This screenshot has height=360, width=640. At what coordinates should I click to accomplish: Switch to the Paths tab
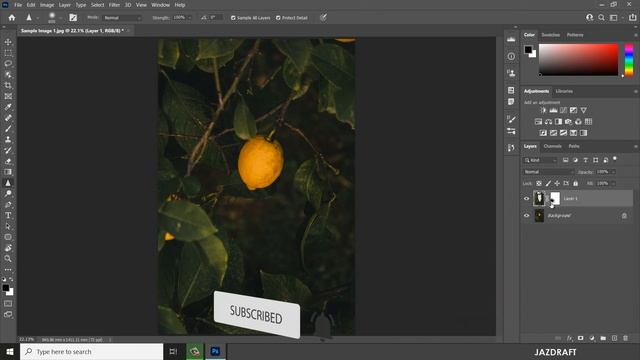pyautogui.click(x=574, y=146)
